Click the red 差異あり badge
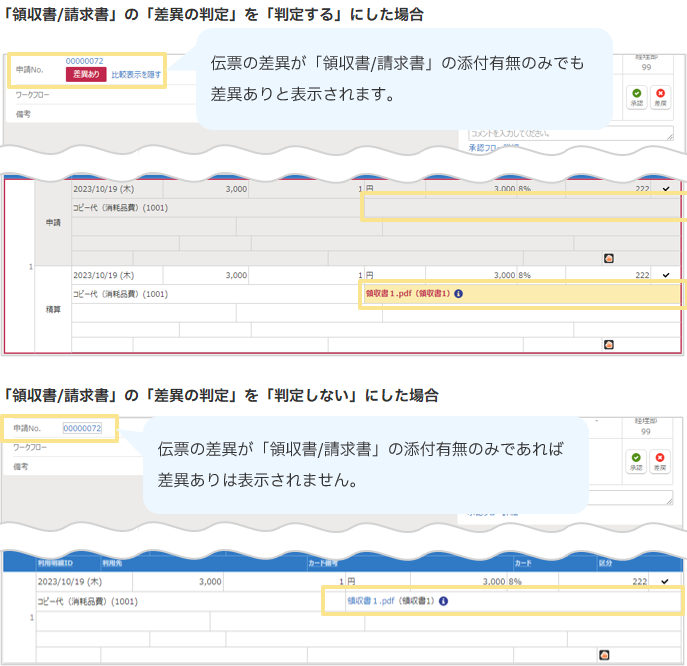The width and height of the screenshot is (687, 666). (86, 75)
